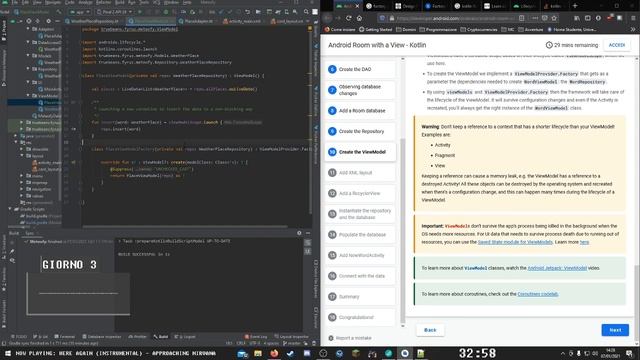
Task: Open the Pixel 2 API device dropdown
Action: click(114, 12)
